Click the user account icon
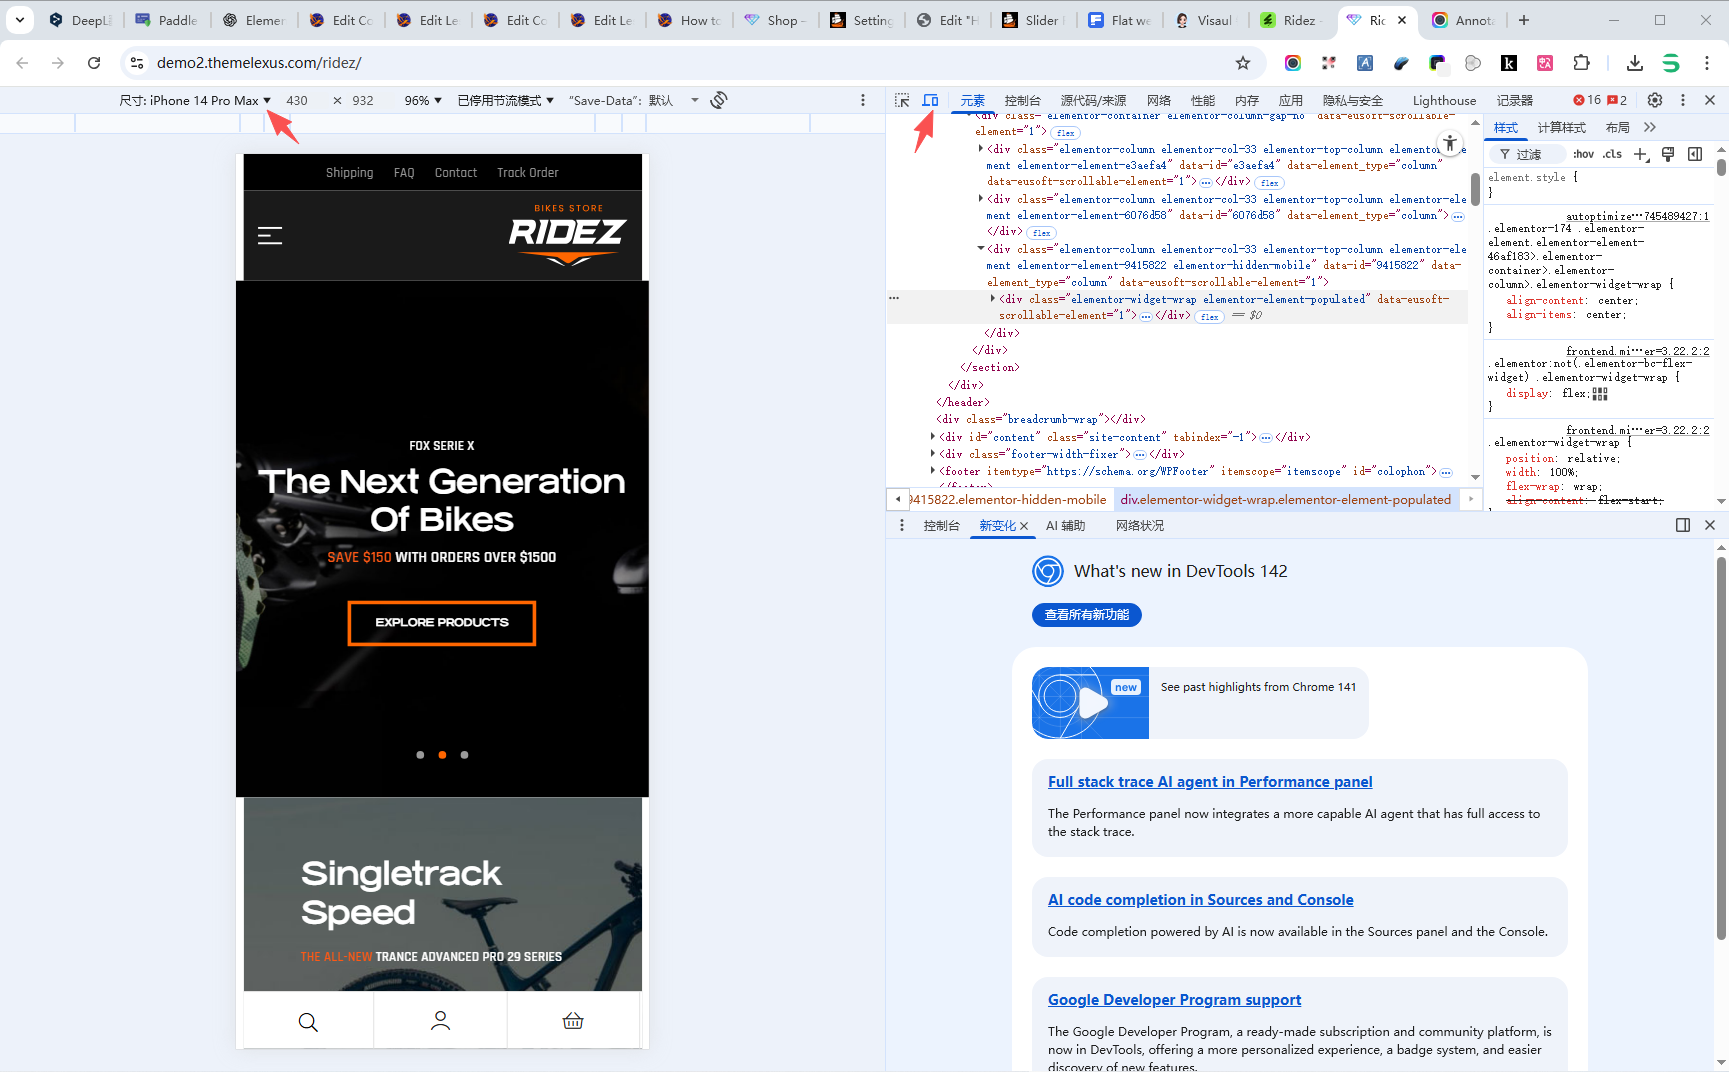This screenshot has width=1729, height=1072. point(440,1021)
